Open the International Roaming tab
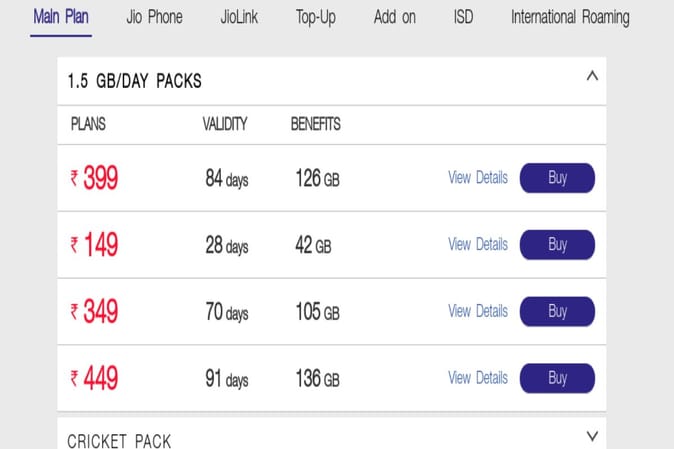 [570, 18]
